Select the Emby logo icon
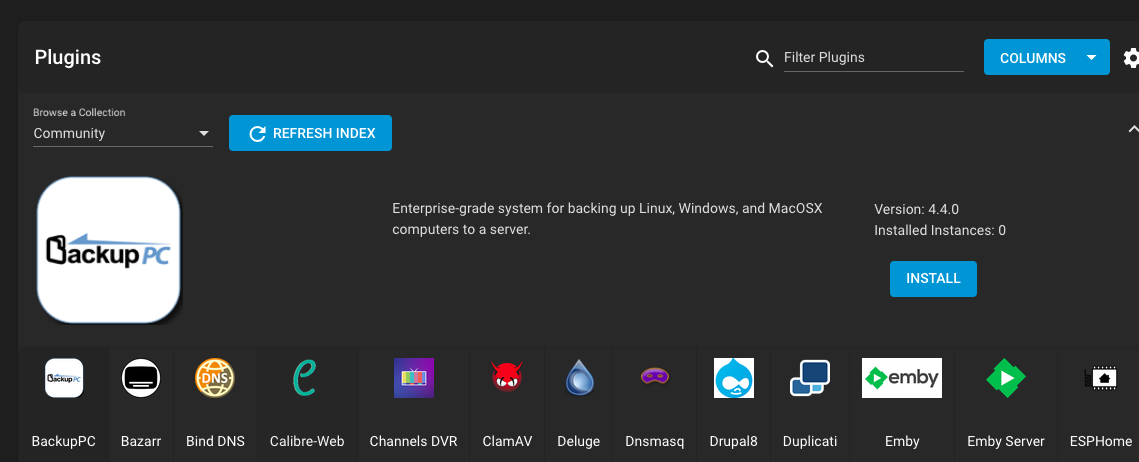This screenshot has width=1139, height=462. 901,378
